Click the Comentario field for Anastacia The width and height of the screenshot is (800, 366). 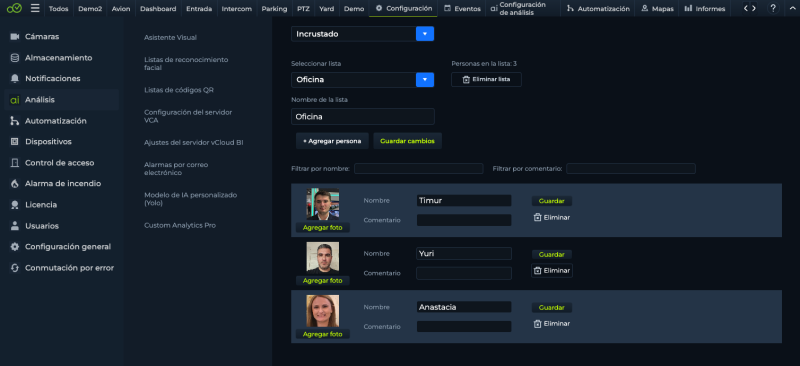point(464,326)
